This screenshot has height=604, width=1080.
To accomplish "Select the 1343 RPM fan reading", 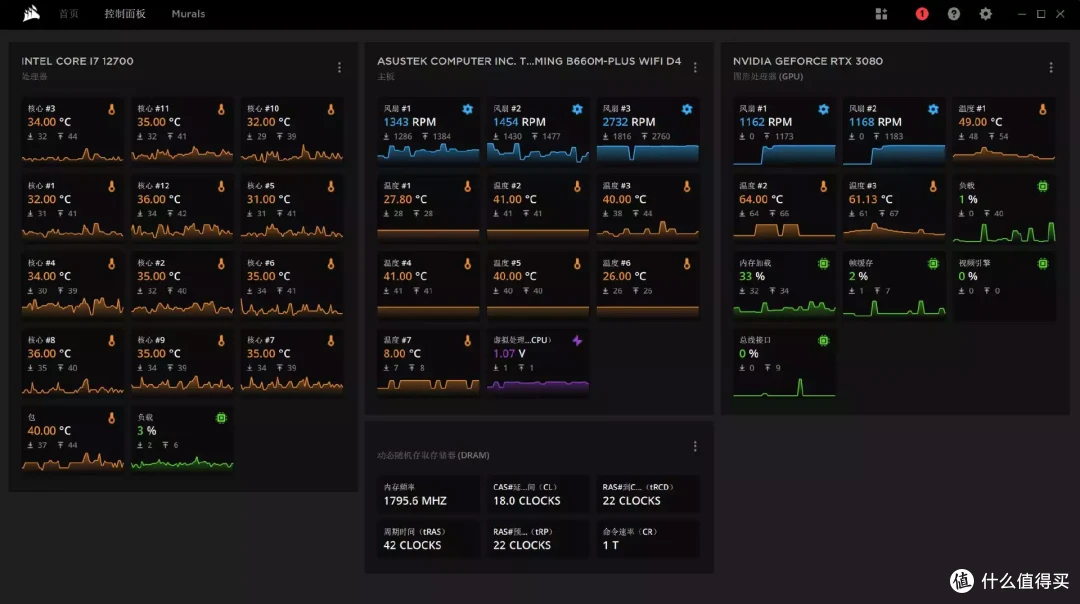I will [409, 122].
